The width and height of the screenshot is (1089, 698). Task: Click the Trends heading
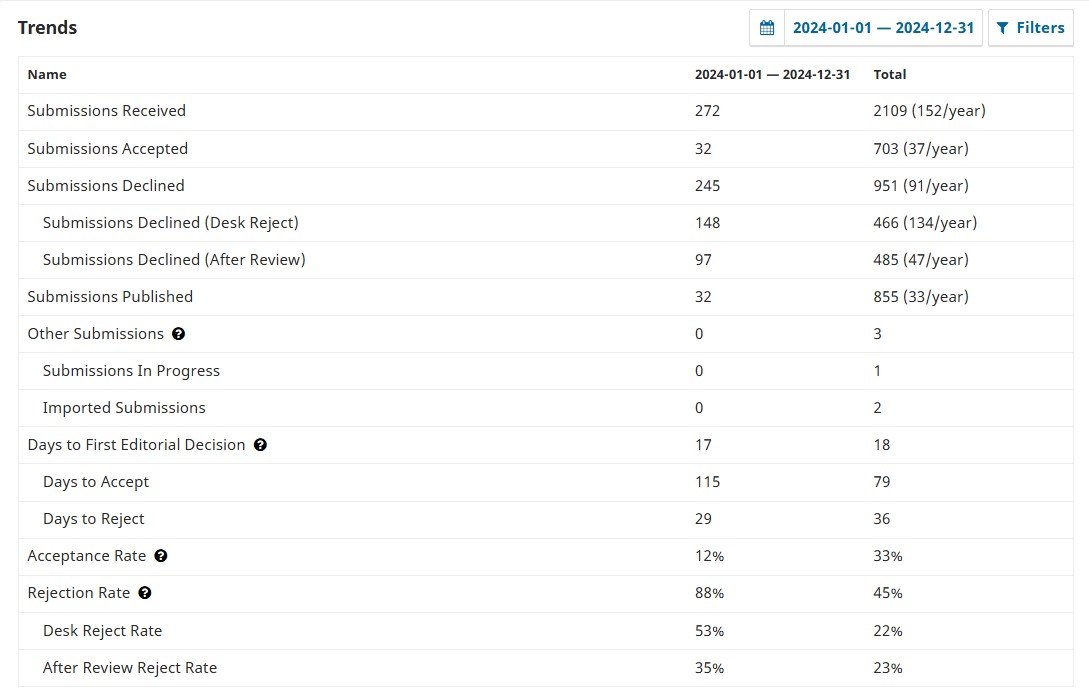[x=47, y=28]
